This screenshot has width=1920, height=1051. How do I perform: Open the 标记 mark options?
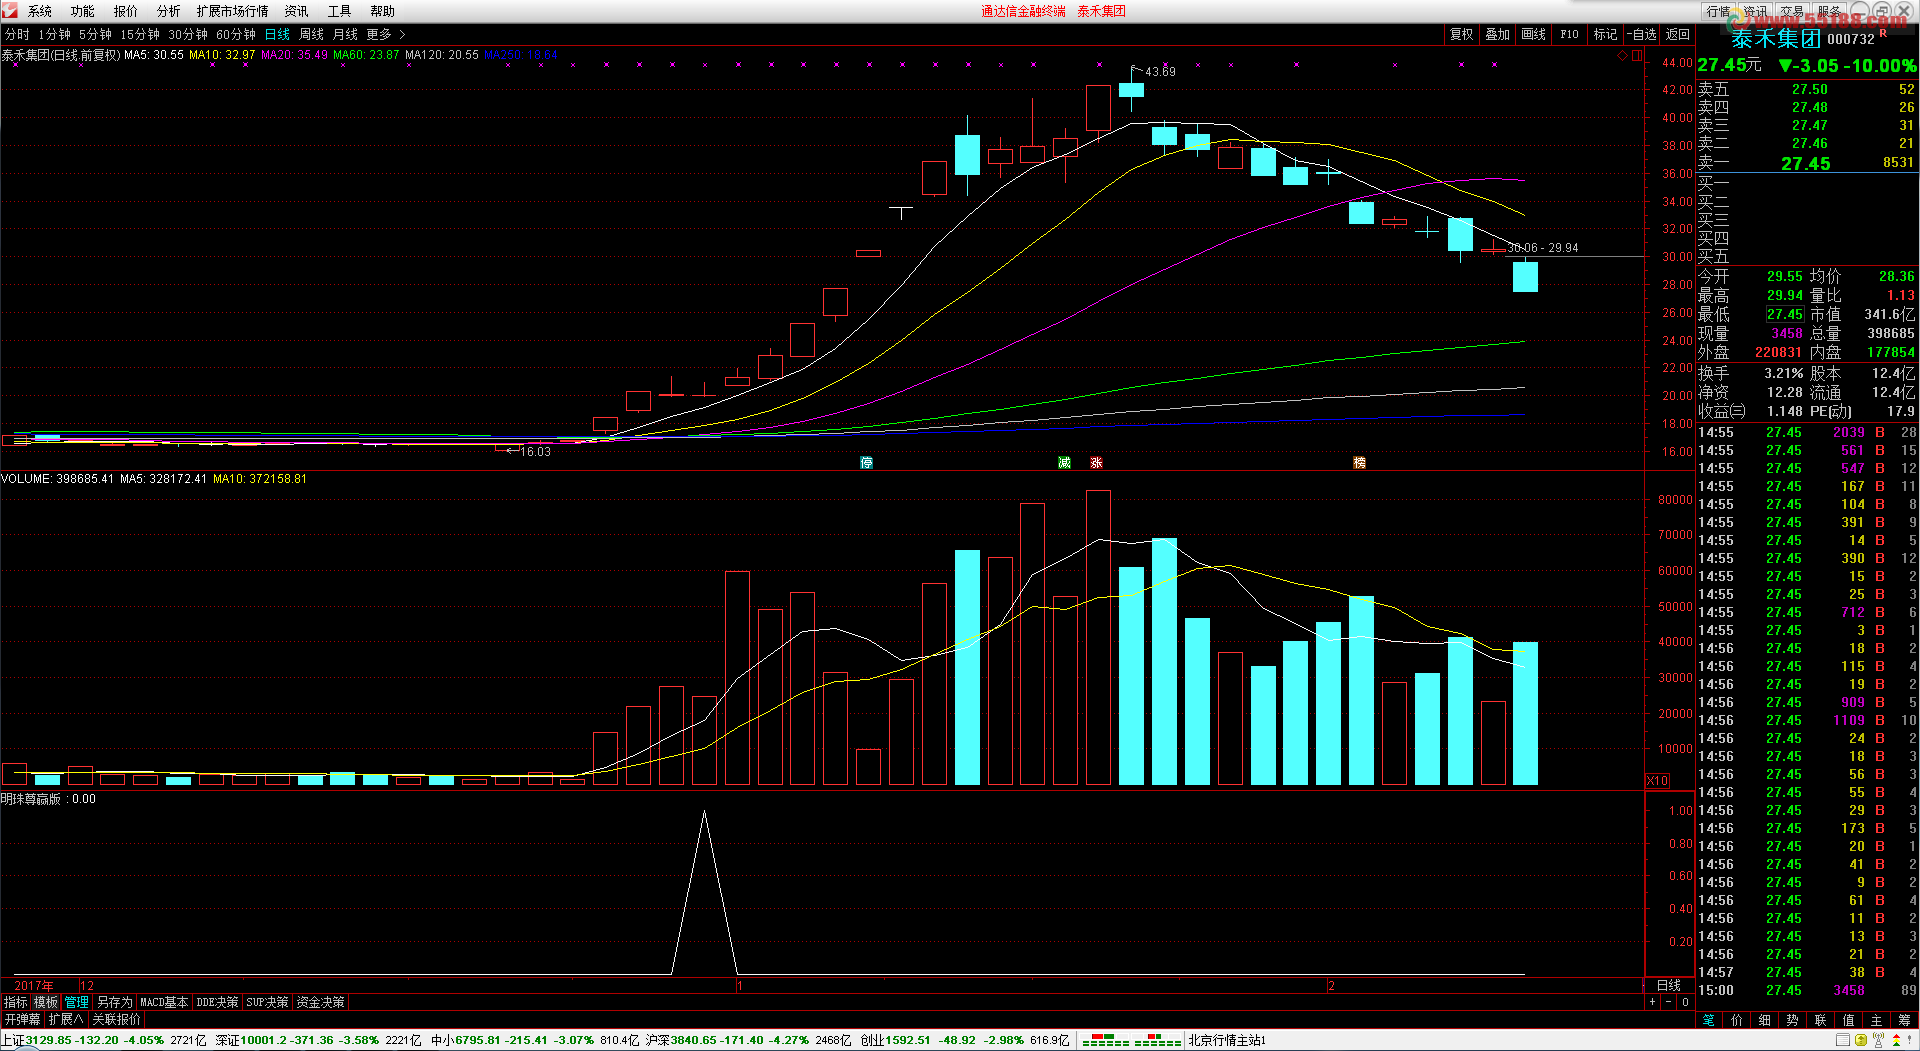click(x=1605, y=34)
